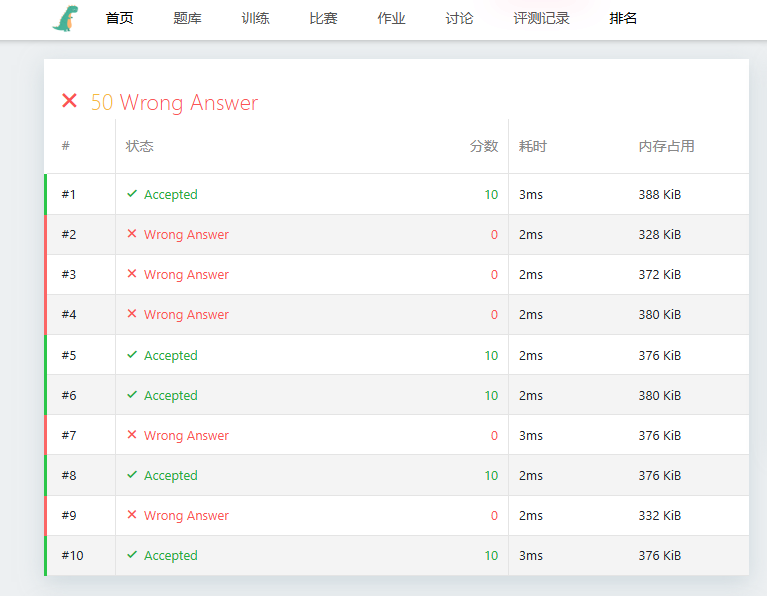This screenshot has width=767, height=596.
Task: Click the green dinosaur site logo
Action: pos(67,18)
